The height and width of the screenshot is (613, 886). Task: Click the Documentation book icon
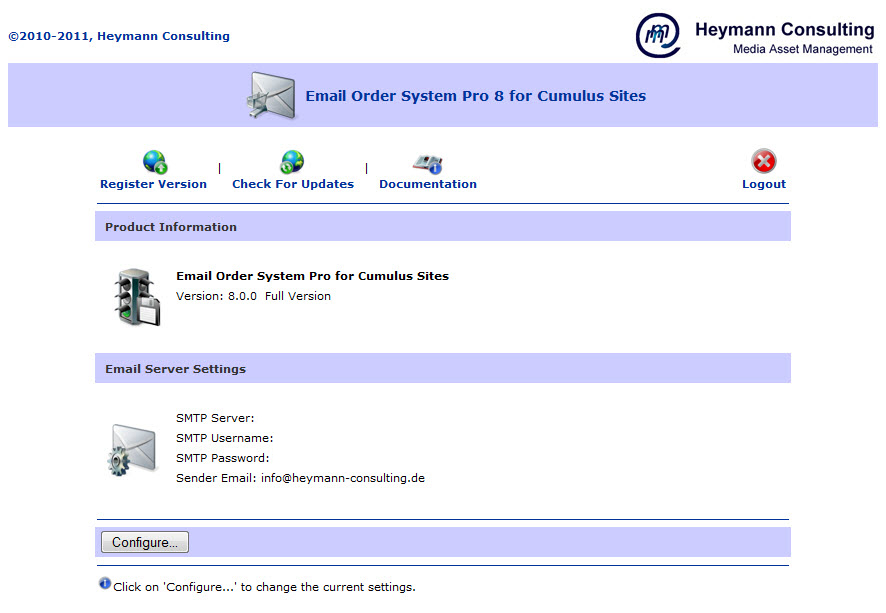[x=428, y=164]
